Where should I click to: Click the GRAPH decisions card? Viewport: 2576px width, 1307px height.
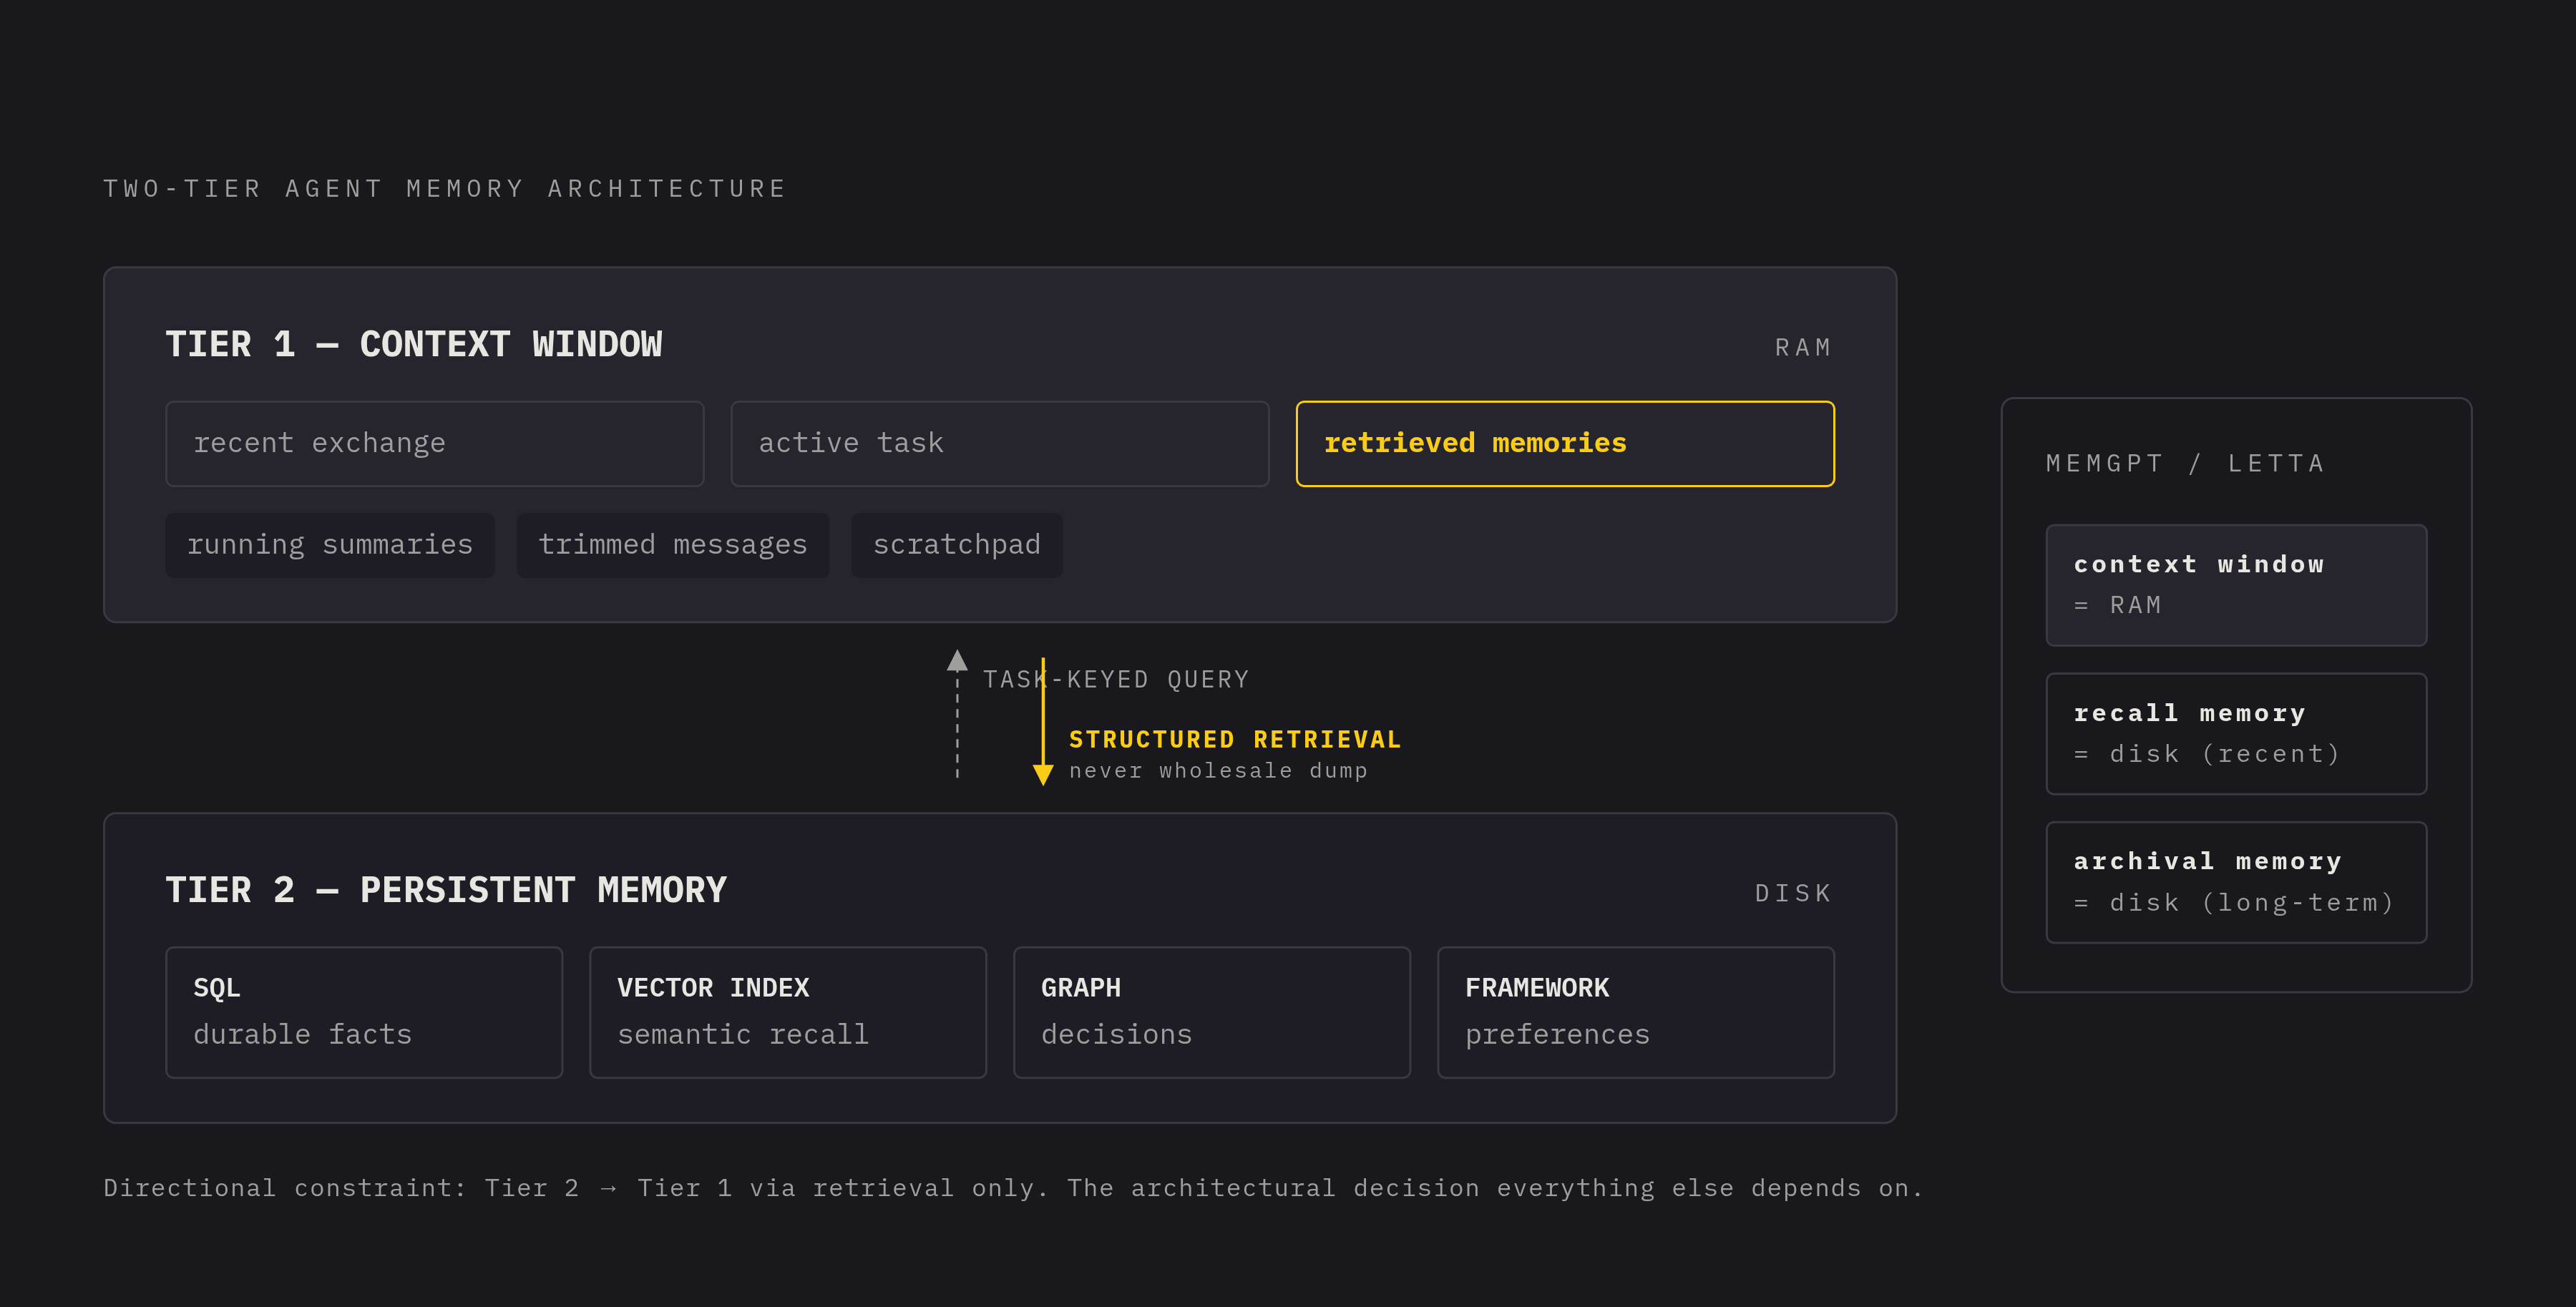(1212, 1012)
